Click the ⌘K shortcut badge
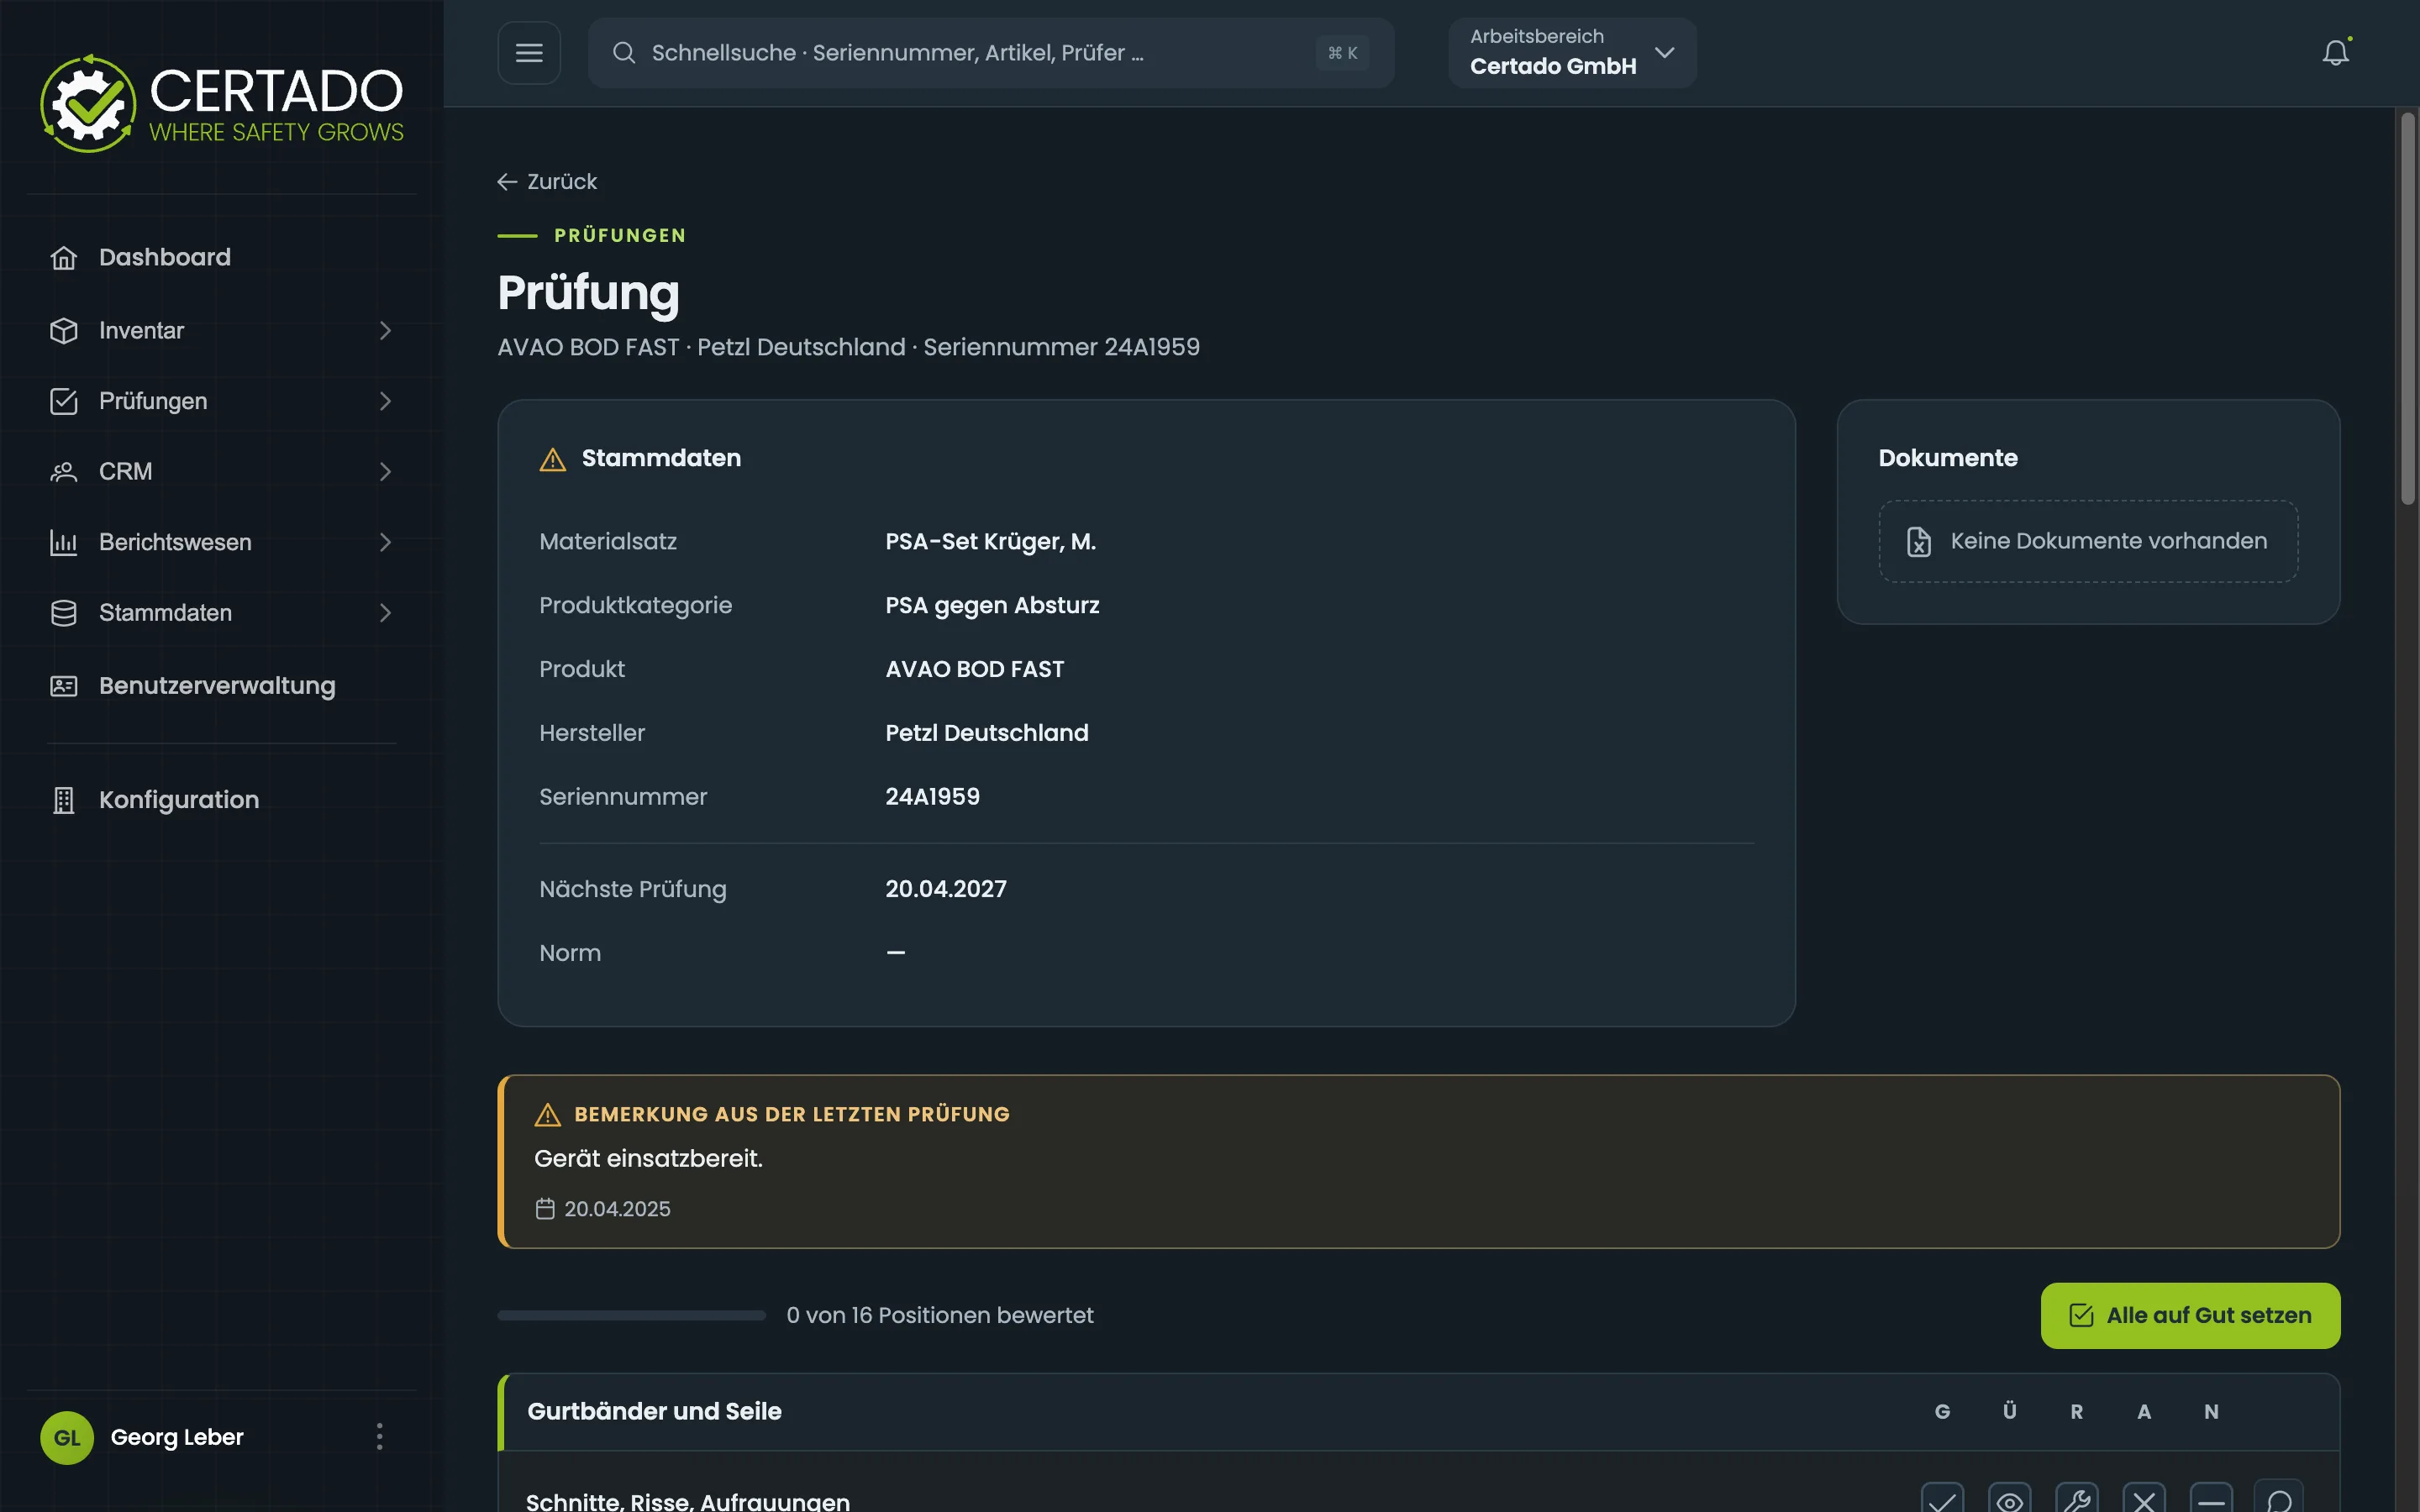The width and height of the screenshot is (2420, 1512). [1342, 53]
